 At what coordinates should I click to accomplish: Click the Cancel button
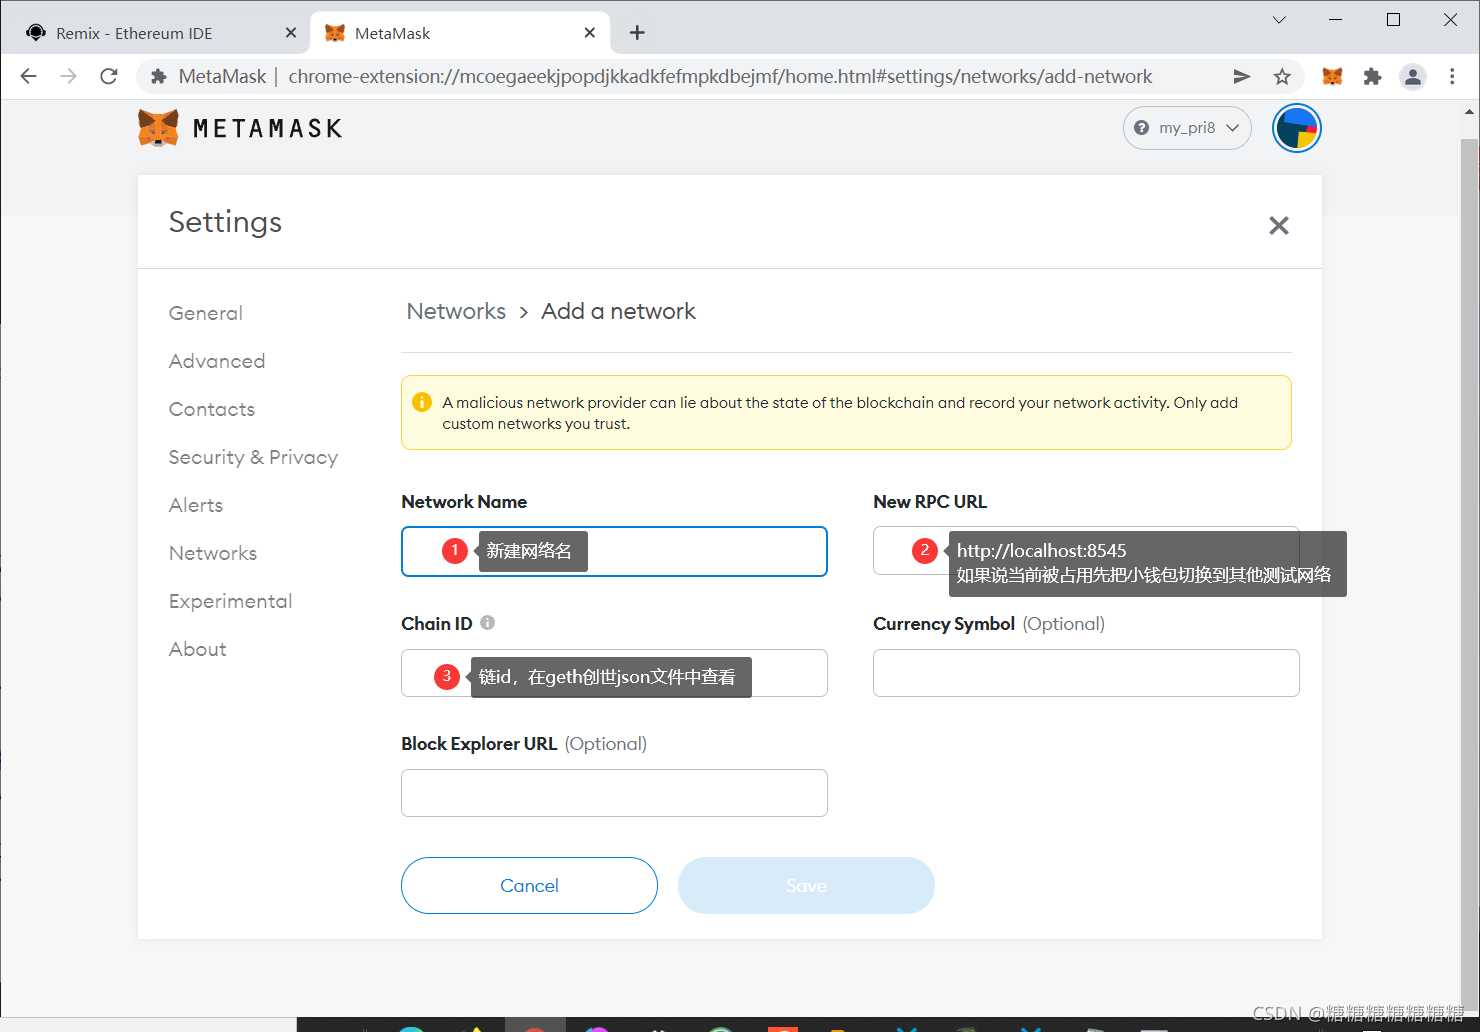pyautogui.click(x=529, y=885)
